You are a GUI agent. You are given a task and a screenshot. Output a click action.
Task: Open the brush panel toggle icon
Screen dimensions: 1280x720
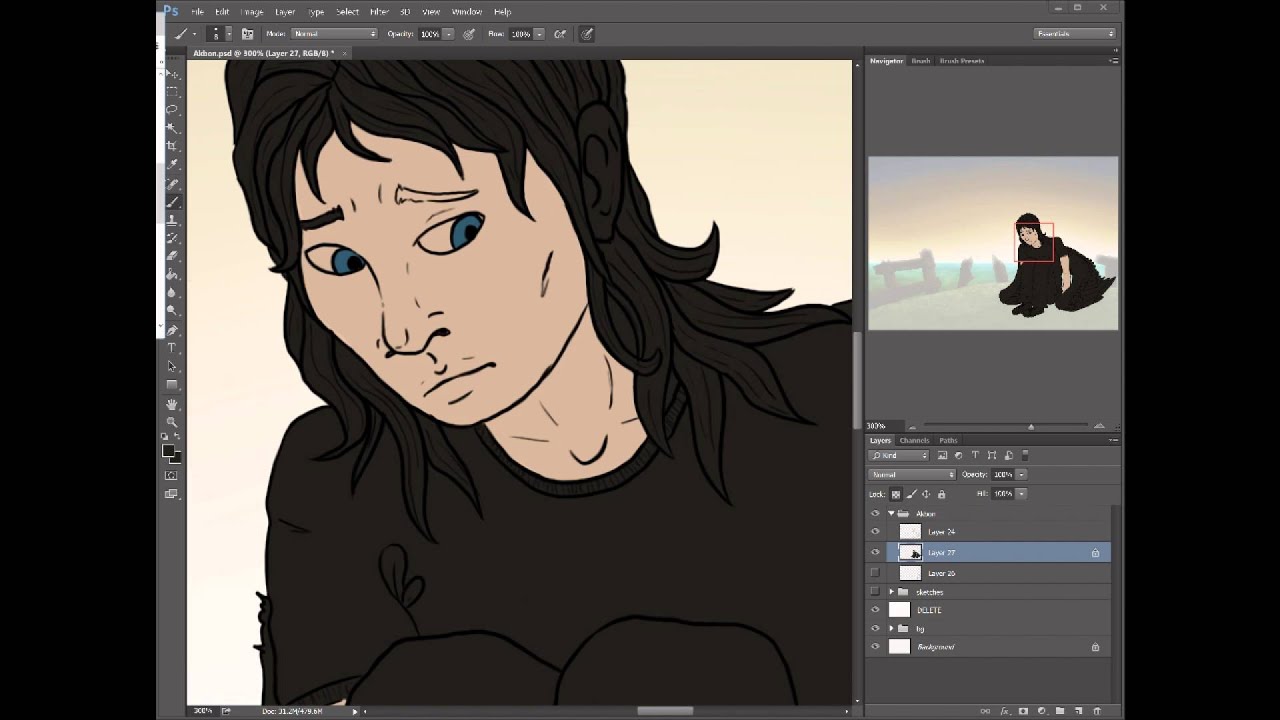[x=247, y=34]
